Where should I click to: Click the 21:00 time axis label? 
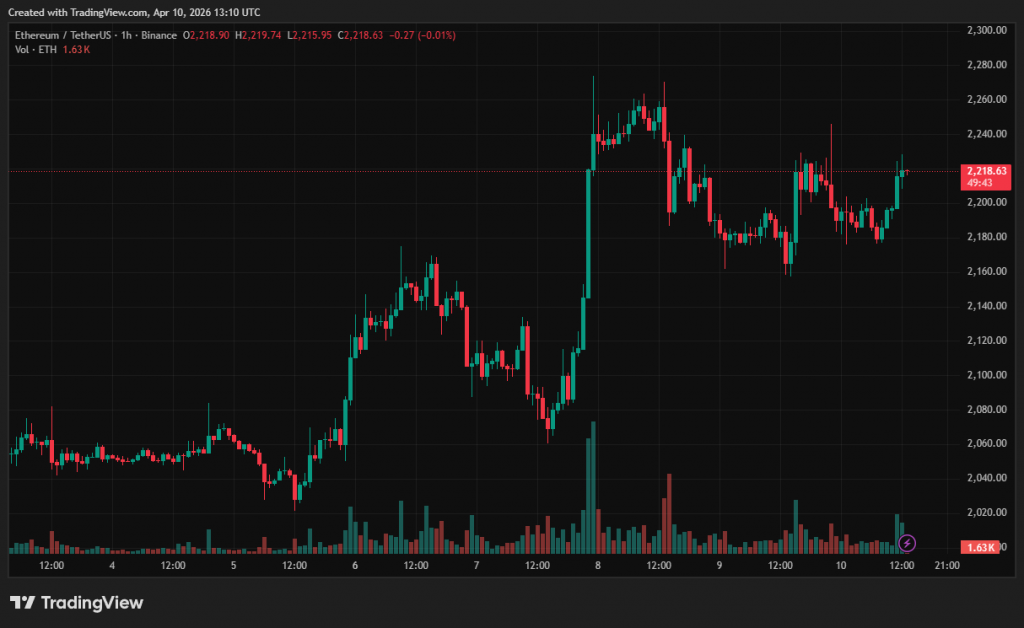946,565
